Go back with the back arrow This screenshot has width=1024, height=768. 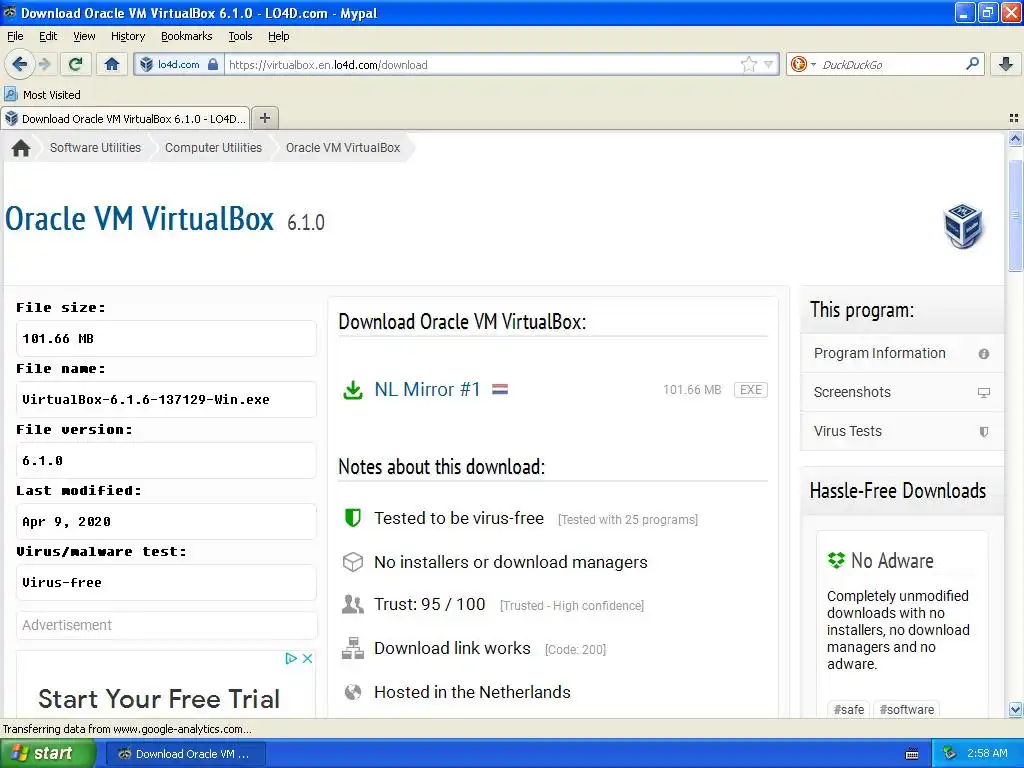[20, 64]
